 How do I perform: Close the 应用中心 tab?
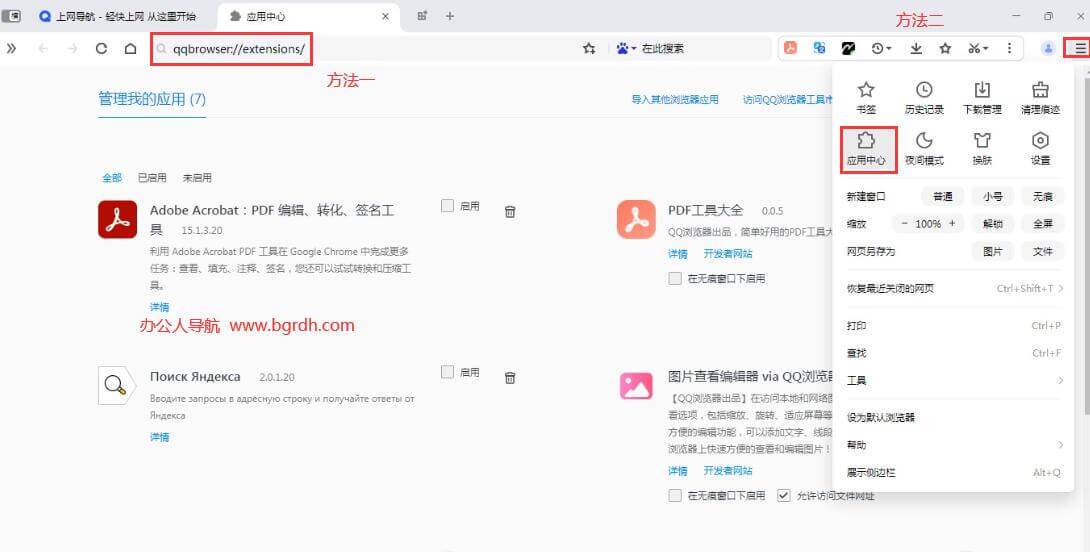(386, 16)
